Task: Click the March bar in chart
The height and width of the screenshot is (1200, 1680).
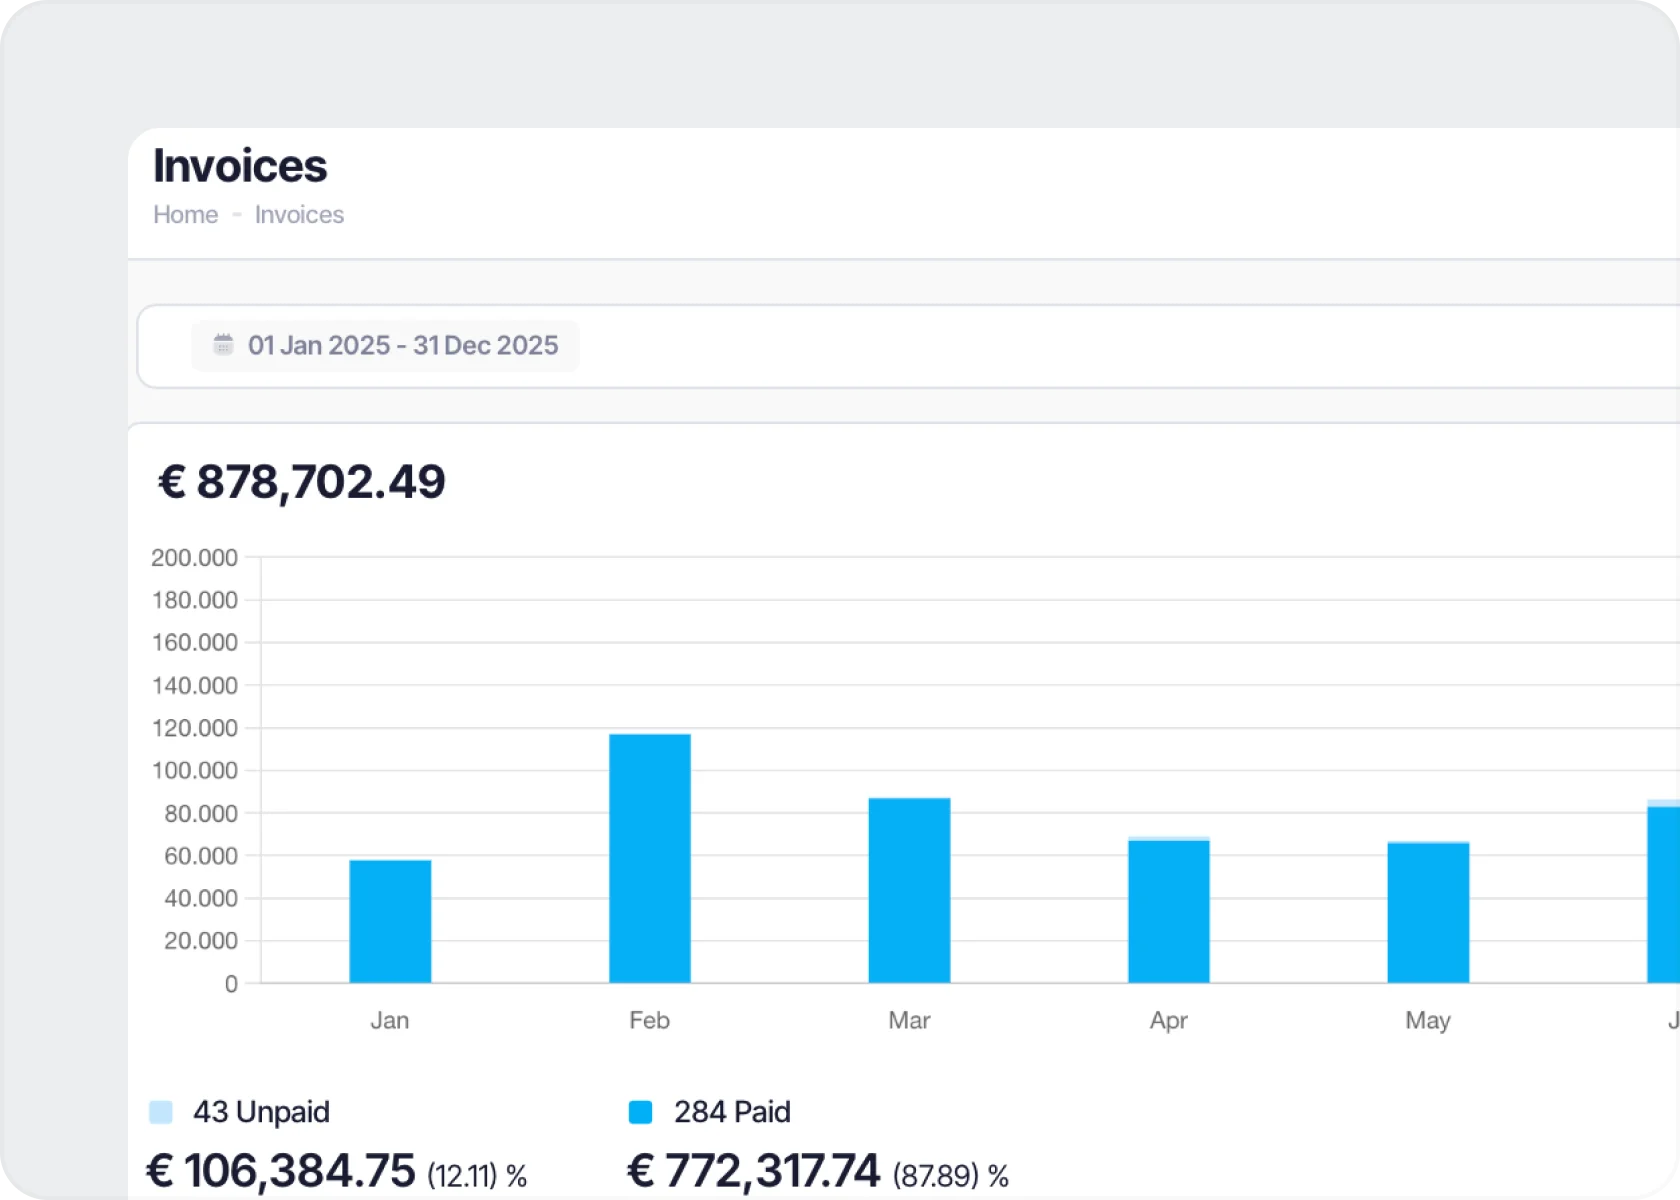Action: (x=909, y=890)
